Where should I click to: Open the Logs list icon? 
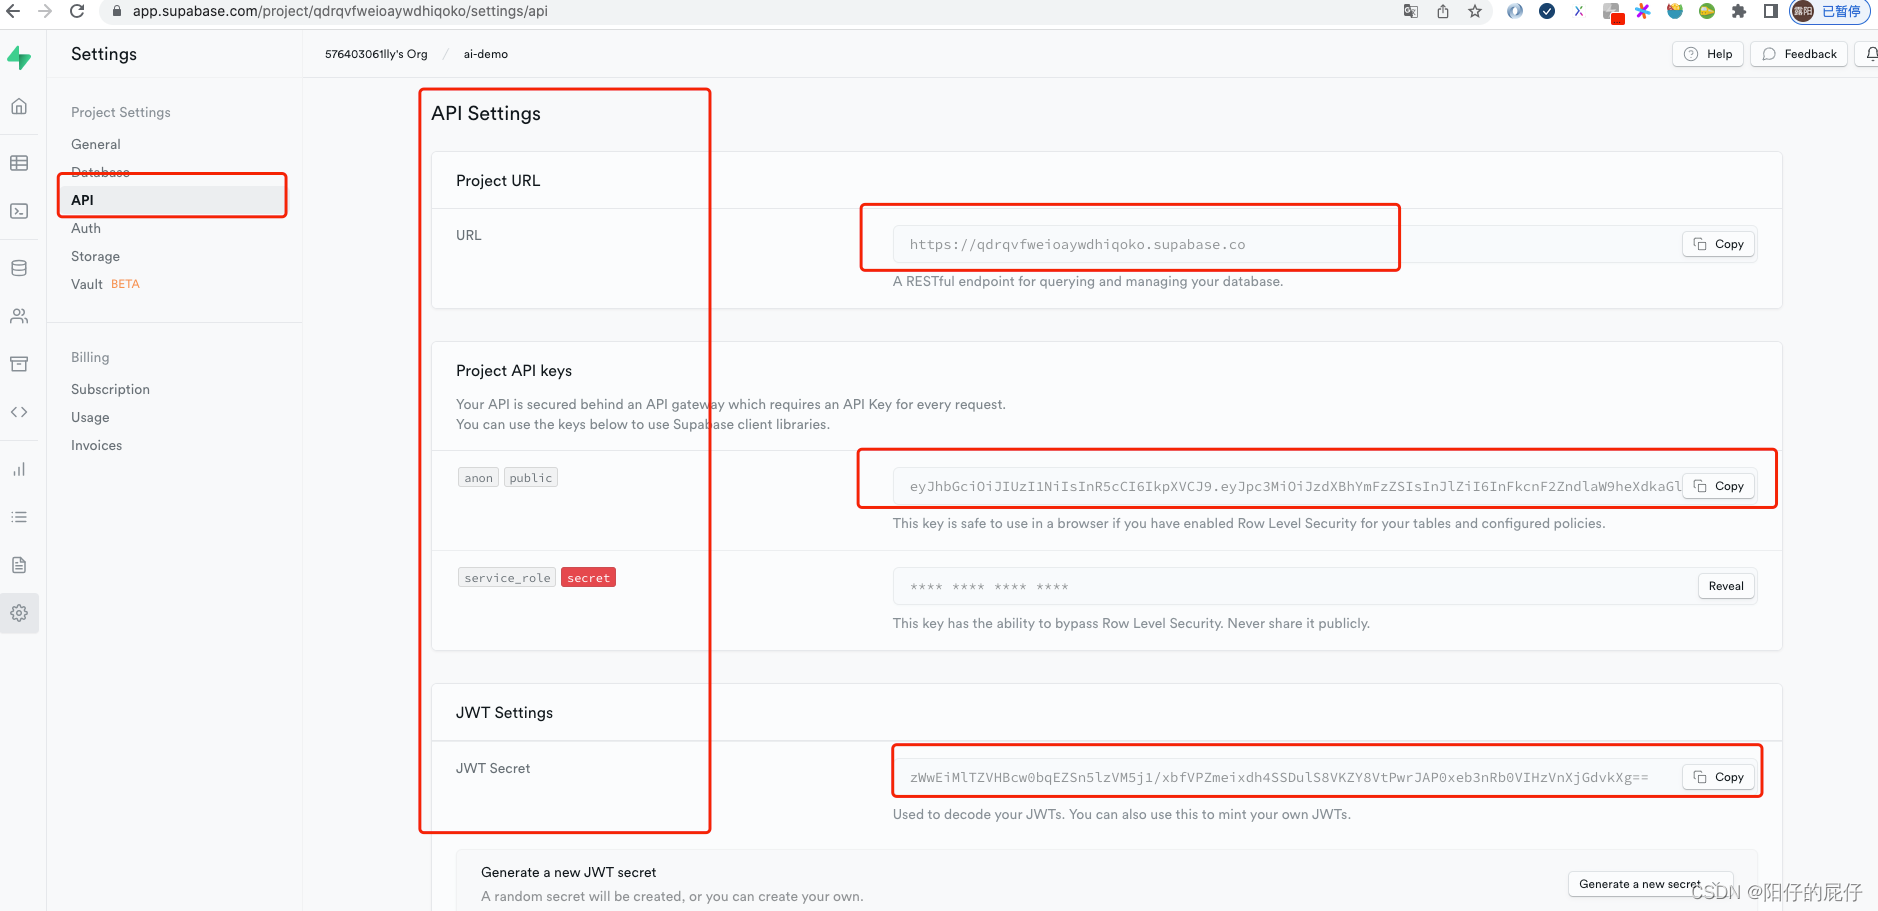point(19,517)
